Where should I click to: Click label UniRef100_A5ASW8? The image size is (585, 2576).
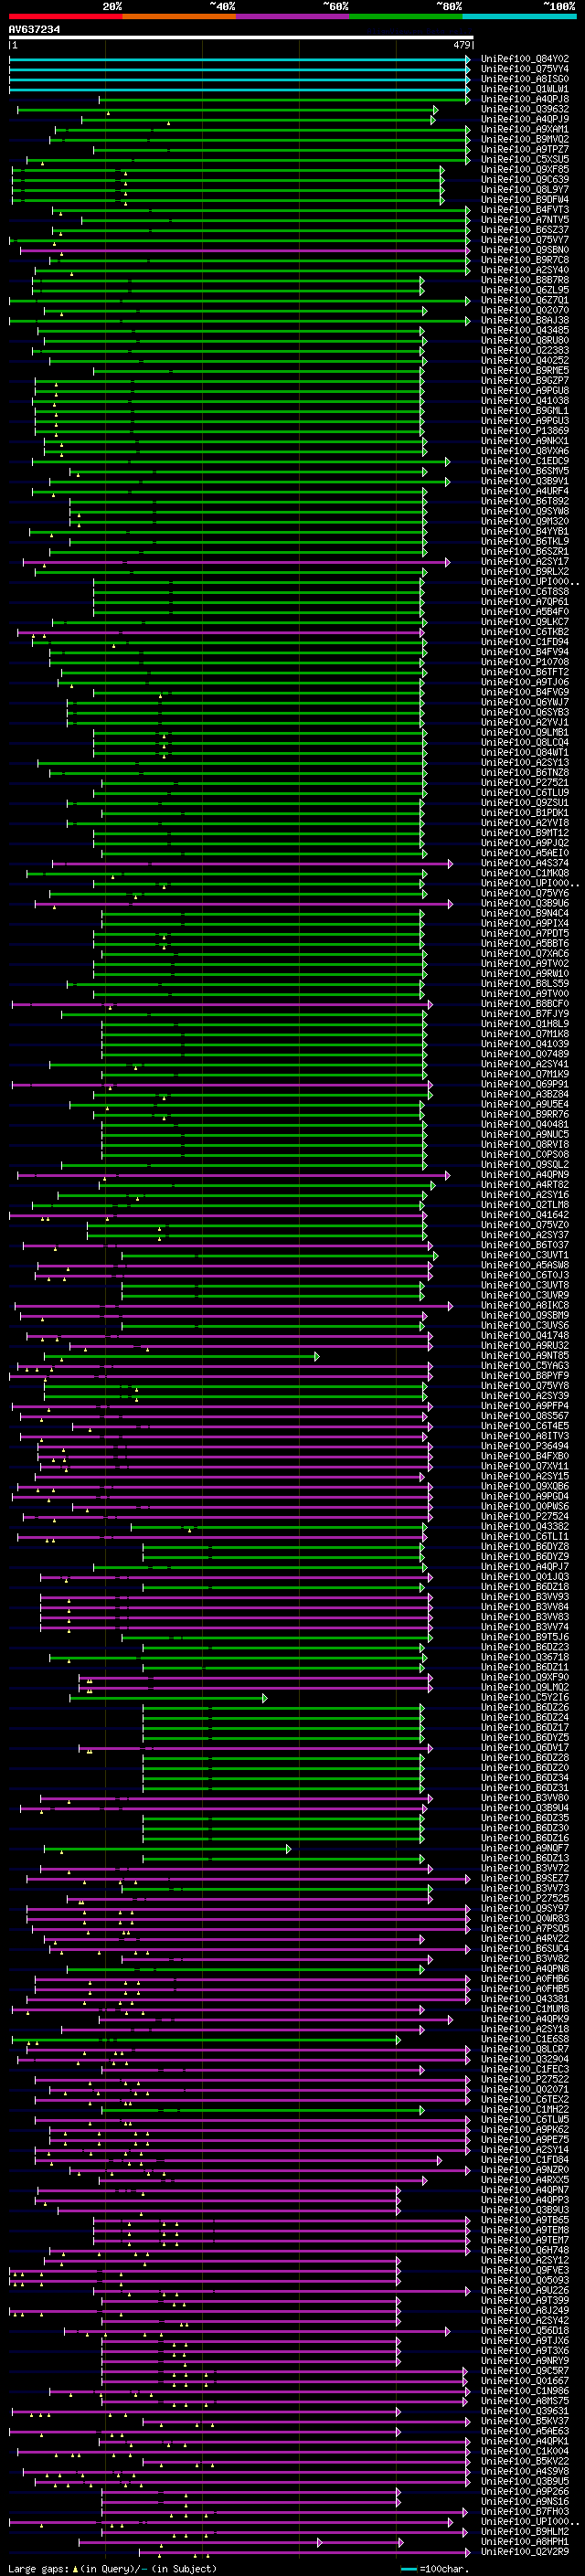[525, 1265]
